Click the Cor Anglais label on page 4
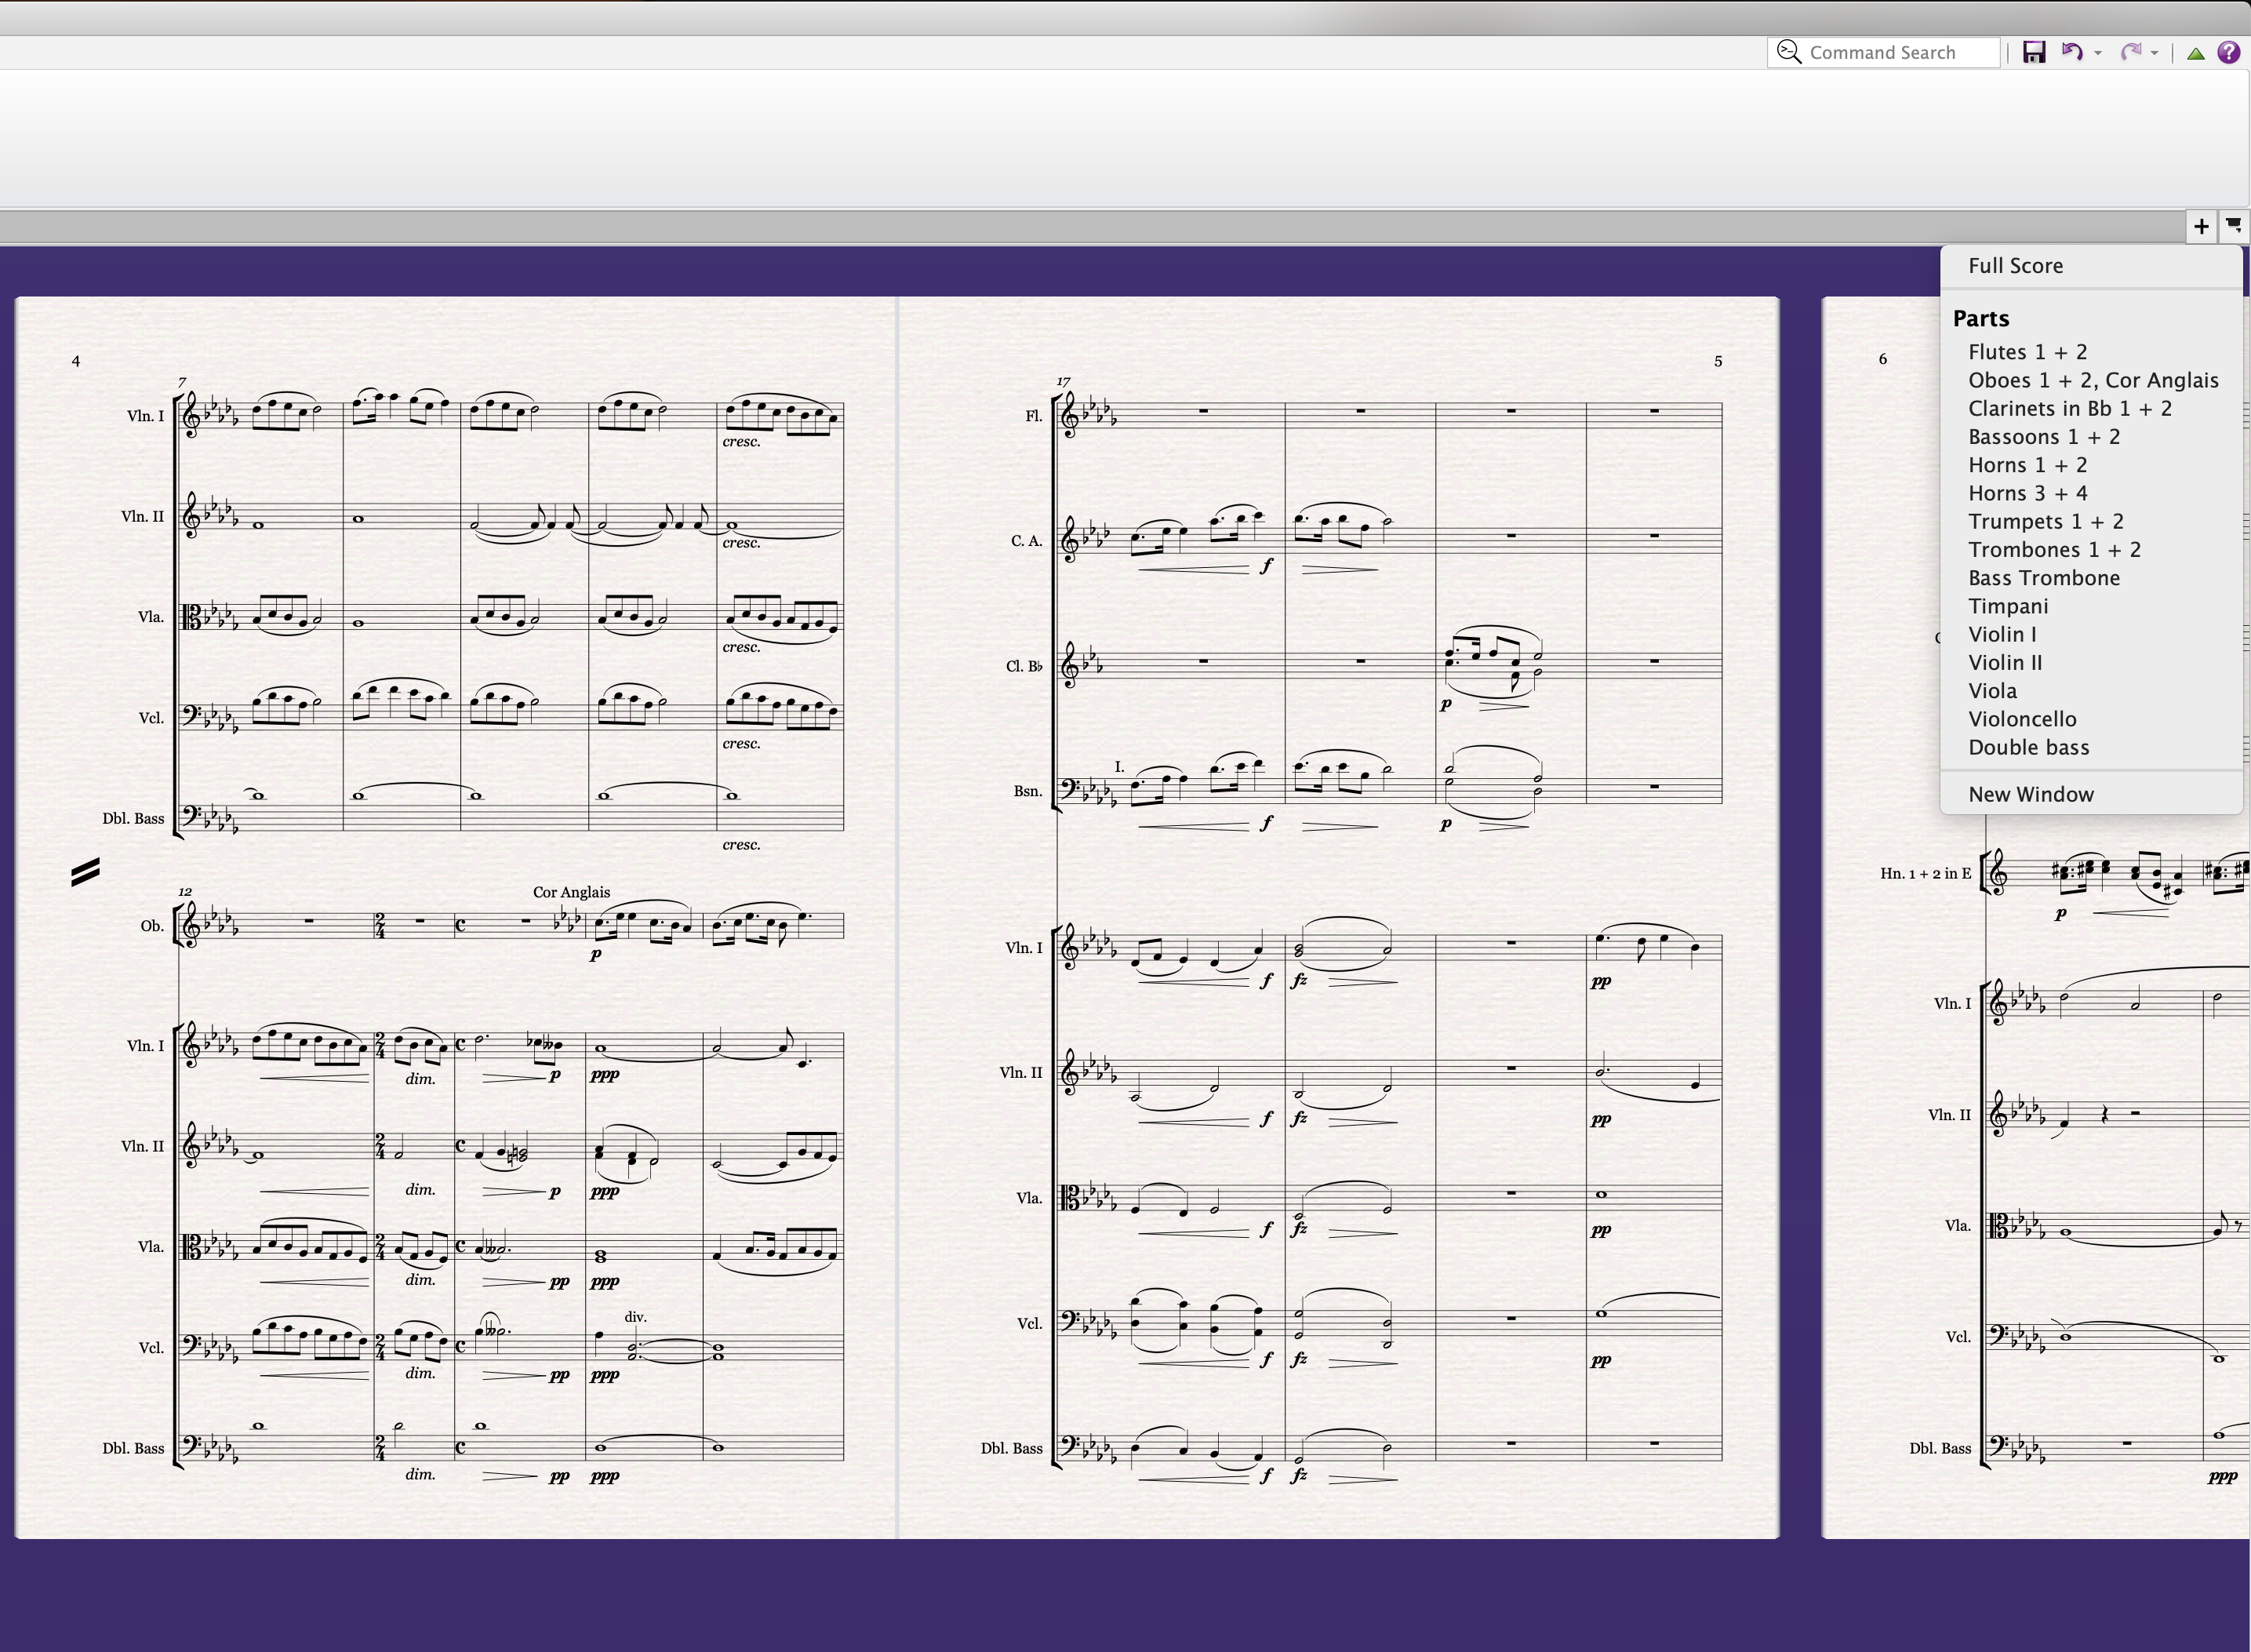 click(571, 892)
